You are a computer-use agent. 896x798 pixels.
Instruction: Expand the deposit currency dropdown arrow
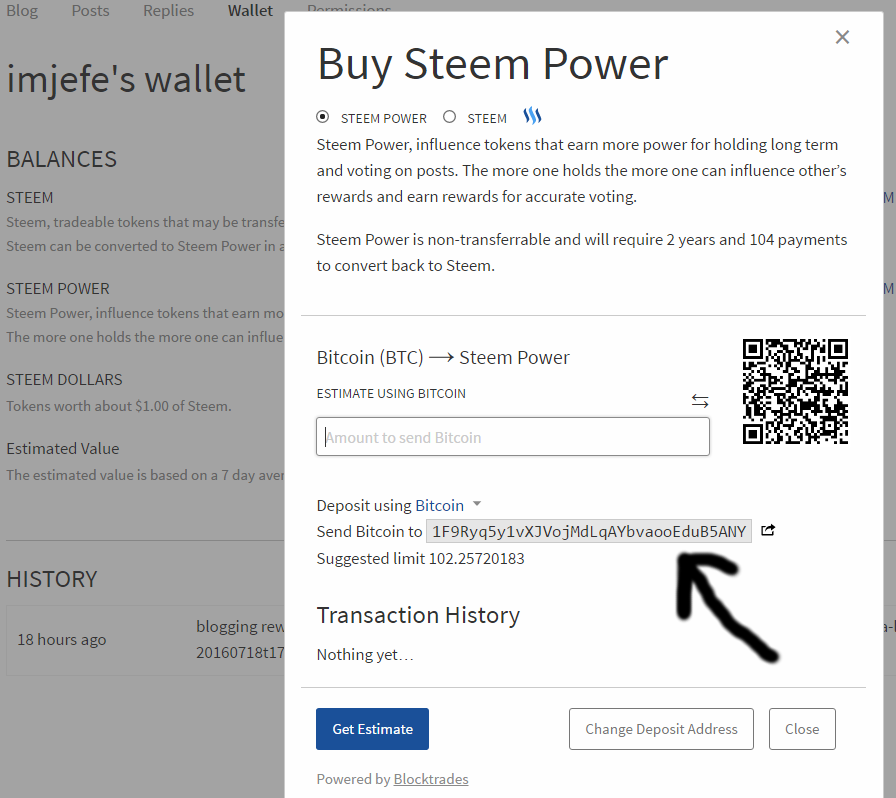[477, 504]
